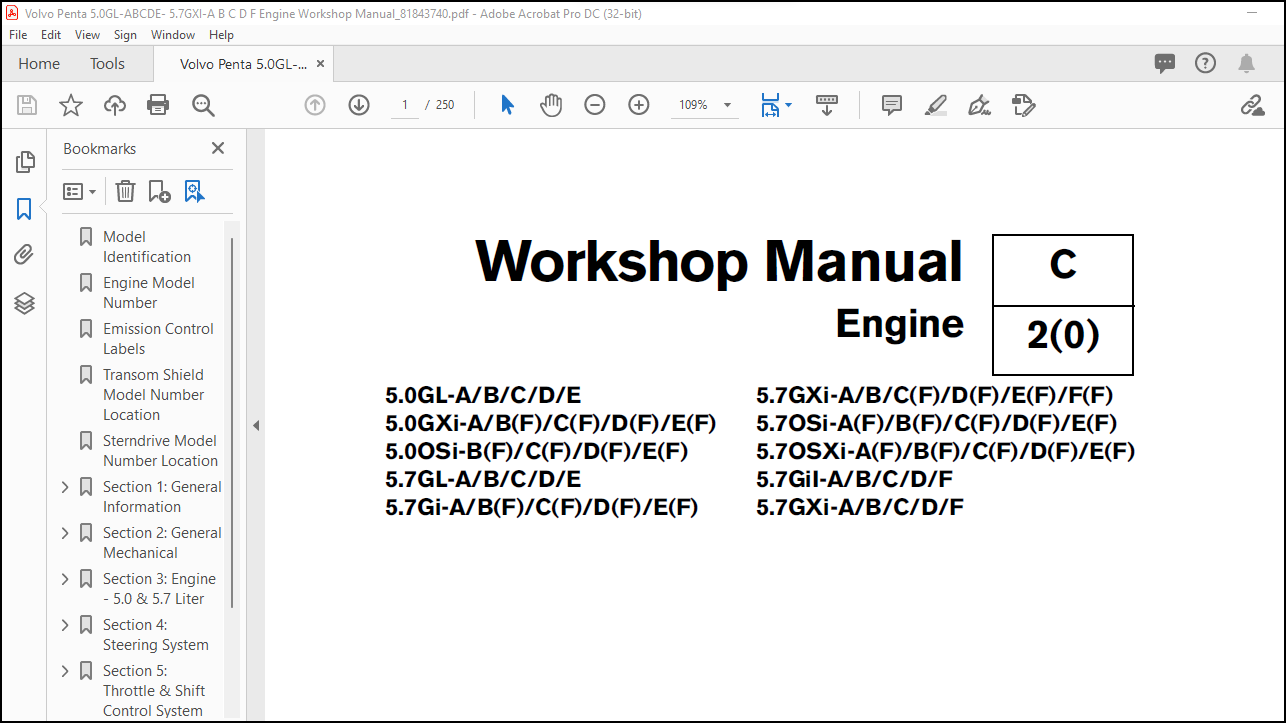Viewport: 1286px width, 723px height.
Task: Expand Section 1: General Information bookmark
Action: pos(66,487)
